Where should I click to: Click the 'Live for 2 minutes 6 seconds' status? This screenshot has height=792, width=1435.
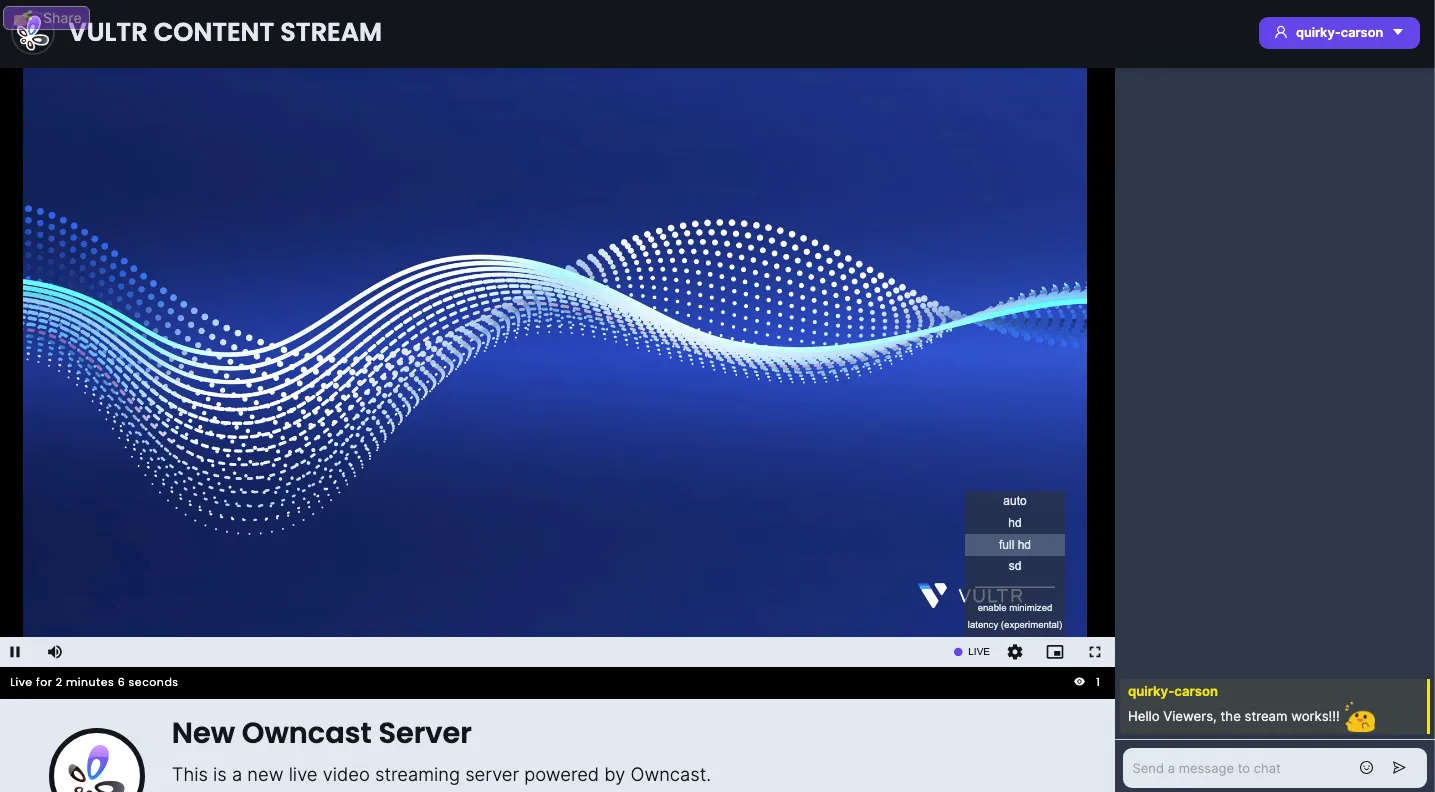coord(94,682)
